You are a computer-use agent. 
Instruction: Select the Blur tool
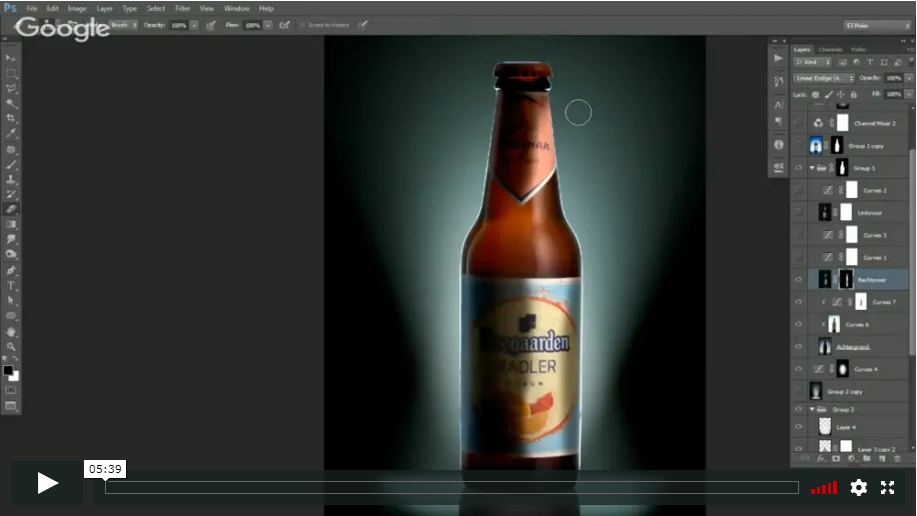coord(11,240)
